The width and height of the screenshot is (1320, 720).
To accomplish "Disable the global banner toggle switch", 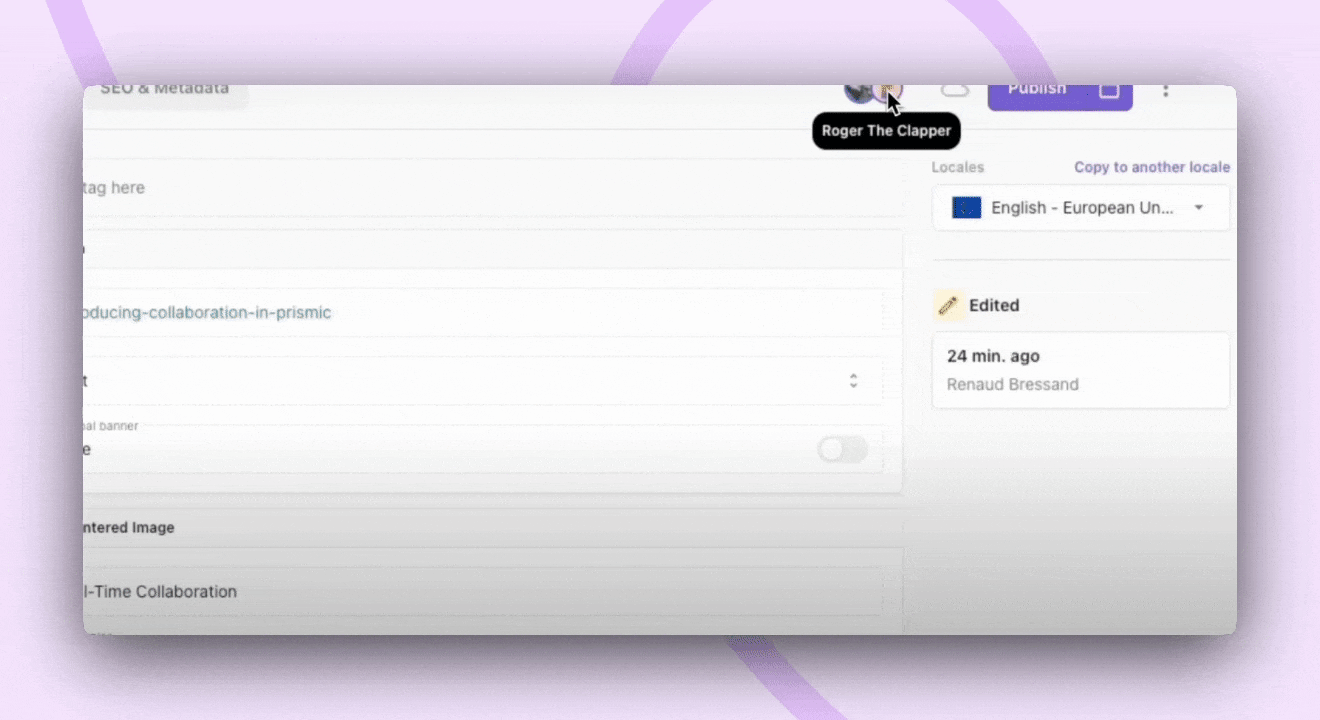I will (x=842, y=450).
